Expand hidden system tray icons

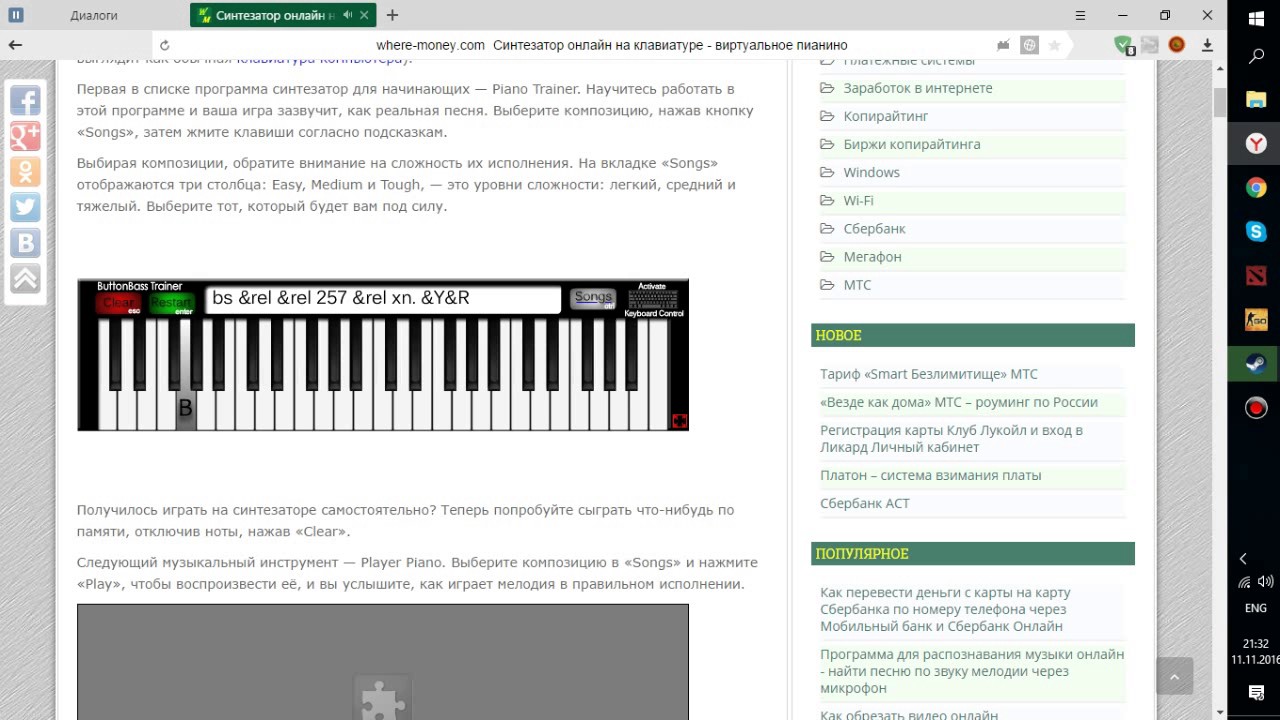[x=1243, y=559]
